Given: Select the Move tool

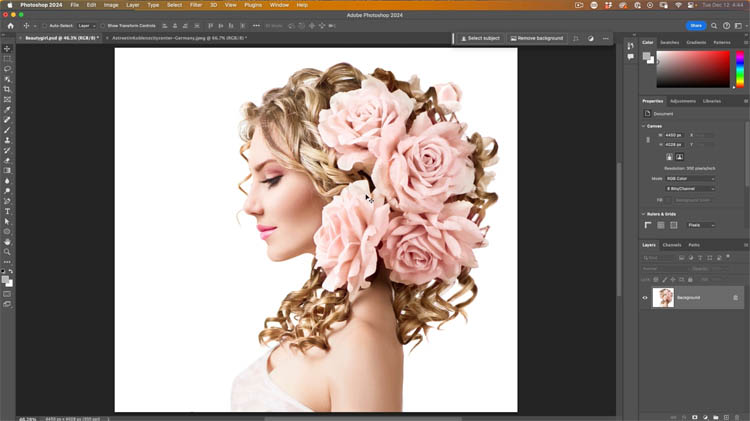Looking at the screenshot, I should point(7,49).
